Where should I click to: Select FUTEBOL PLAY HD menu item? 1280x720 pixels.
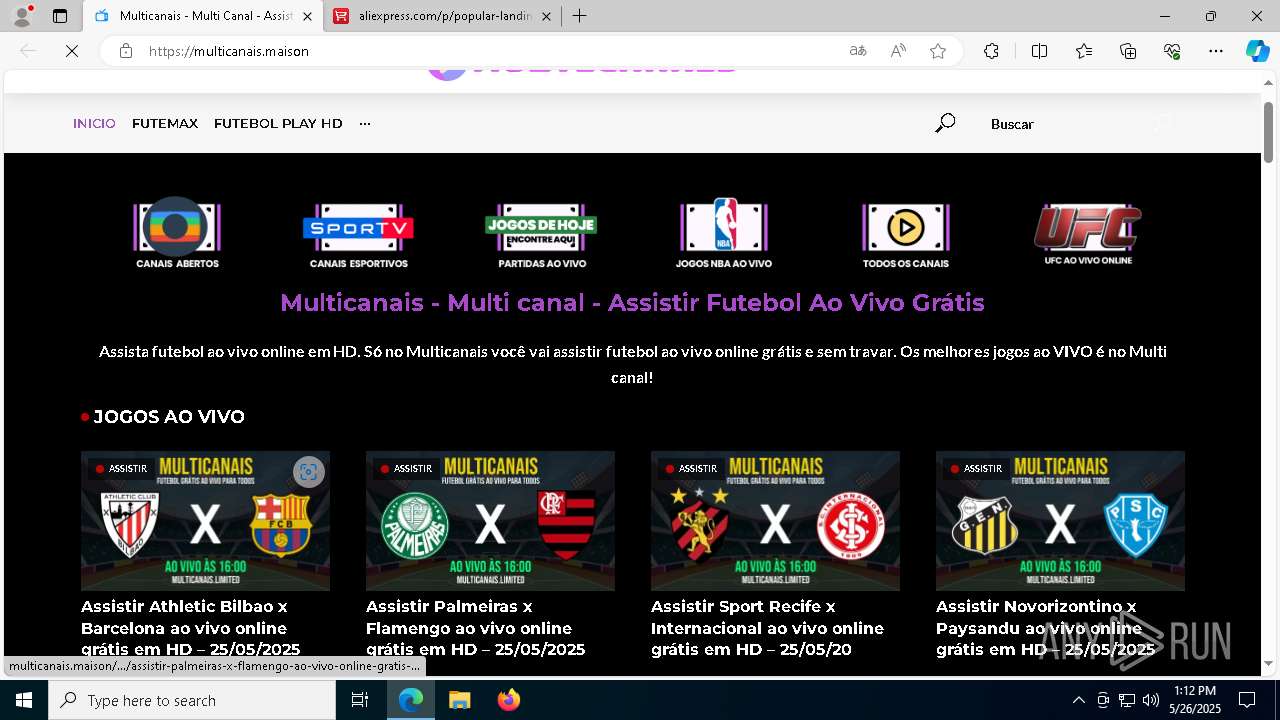[278, 124]
